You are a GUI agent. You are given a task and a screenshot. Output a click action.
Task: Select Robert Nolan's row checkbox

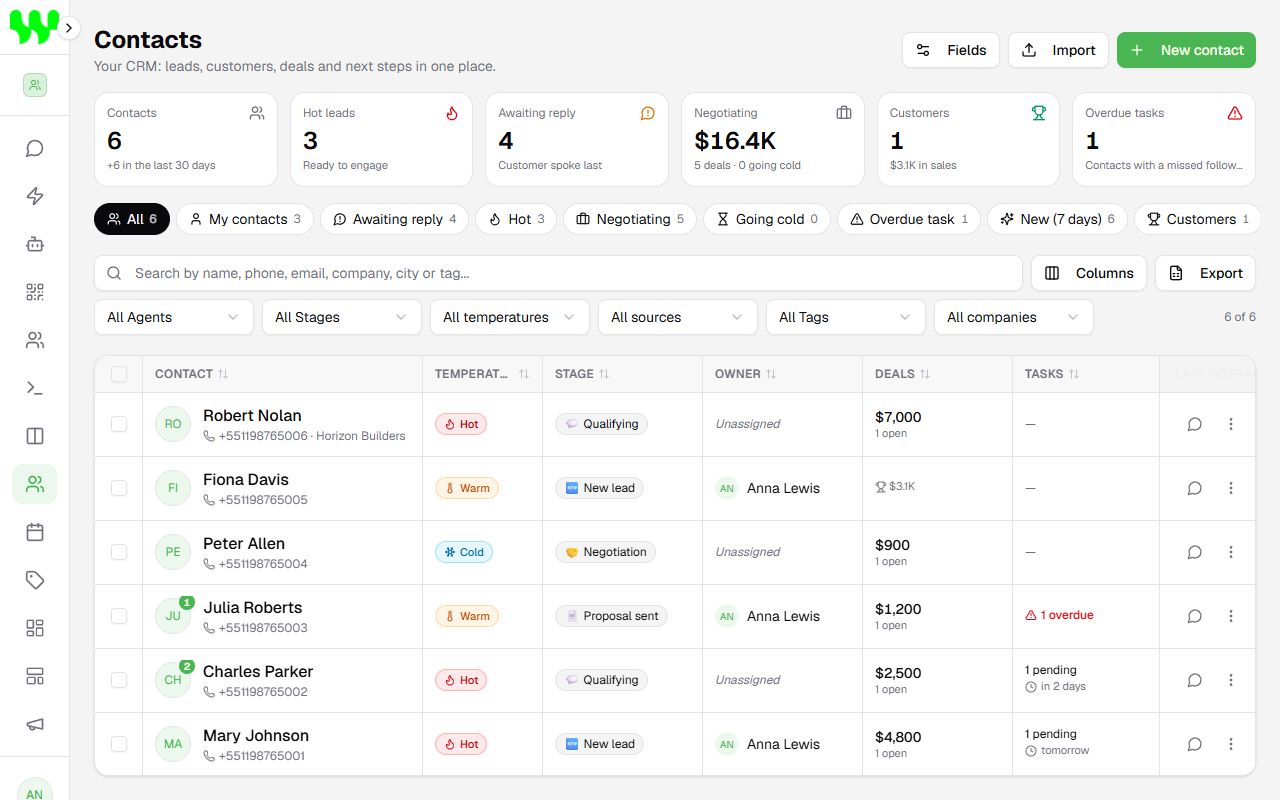click(x=119, y=424)
